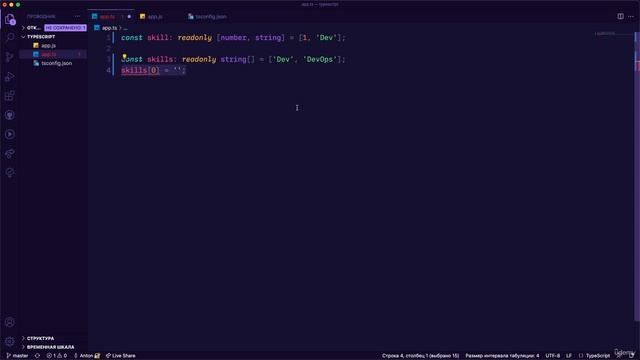The image size is (640, 360).
Task: Expand the СТРУКТУРА outline section
Action: pyautogui.click(x=40, y=338)
